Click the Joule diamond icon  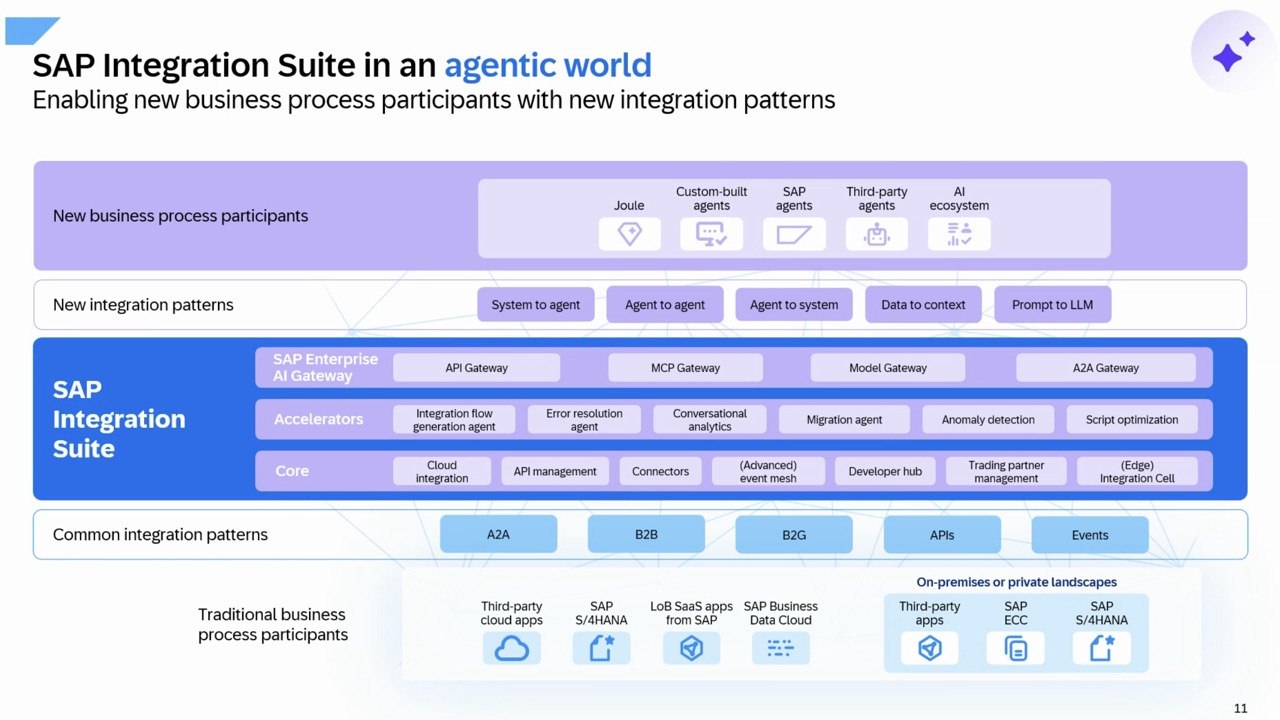pyautogui.click(x=629, y=234)
